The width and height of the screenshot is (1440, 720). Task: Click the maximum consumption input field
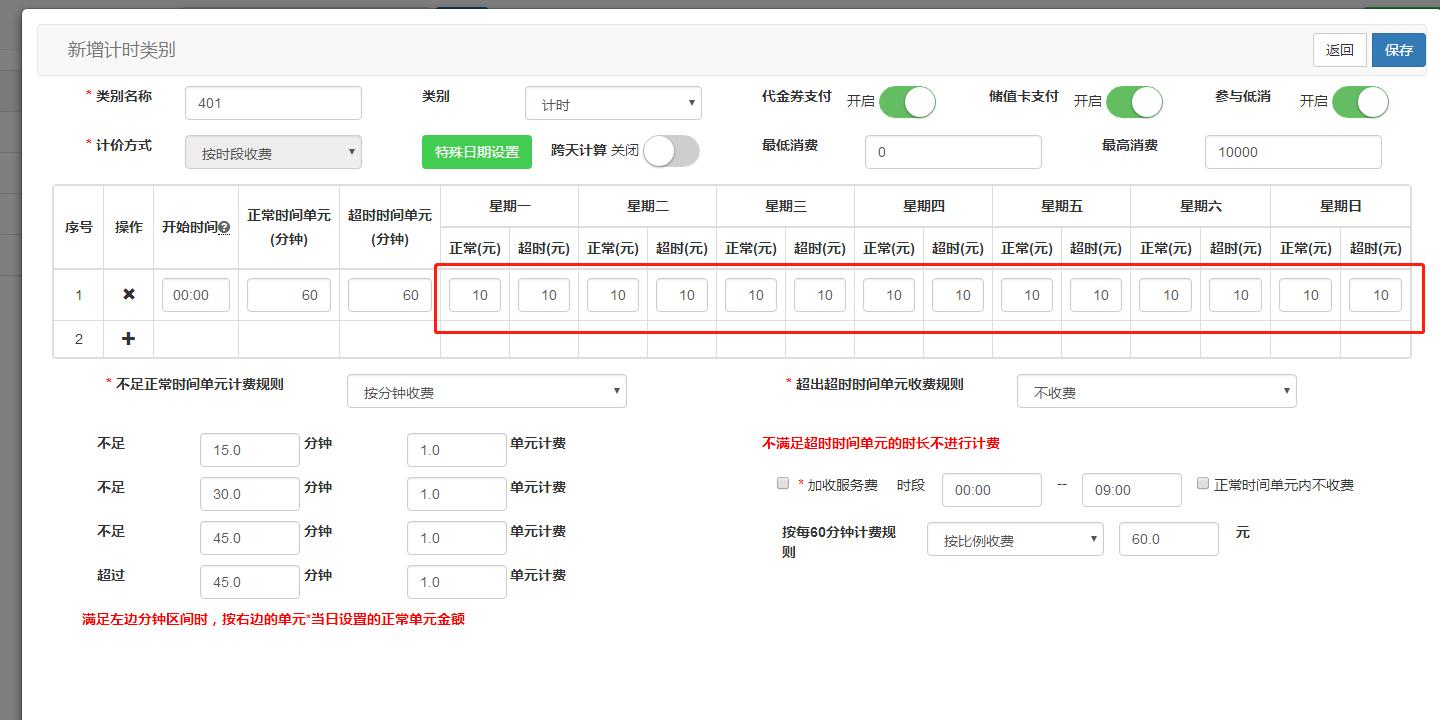(1292, 152)
